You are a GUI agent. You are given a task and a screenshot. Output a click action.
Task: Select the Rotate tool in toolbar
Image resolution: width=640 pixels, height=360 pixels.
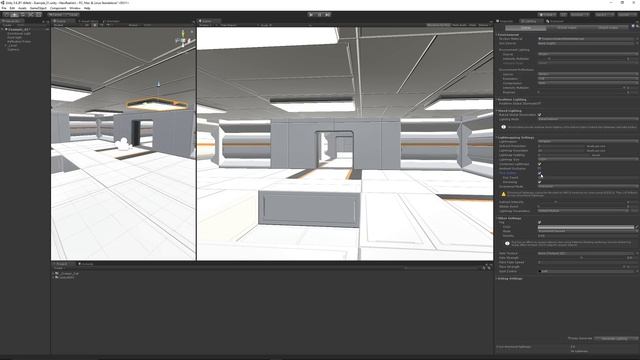[x=22, y=15]
